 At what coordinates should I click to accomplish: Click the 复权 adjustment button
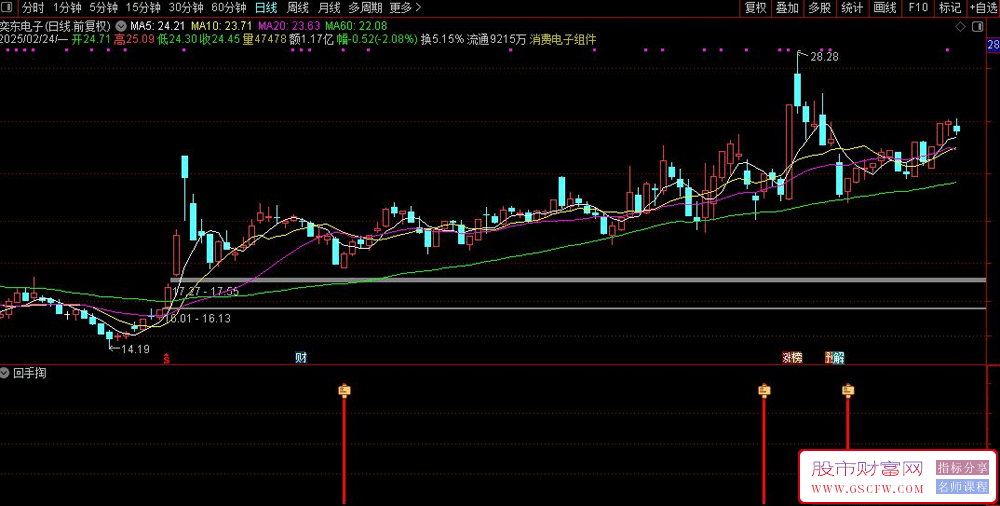[x=755, y=8]
